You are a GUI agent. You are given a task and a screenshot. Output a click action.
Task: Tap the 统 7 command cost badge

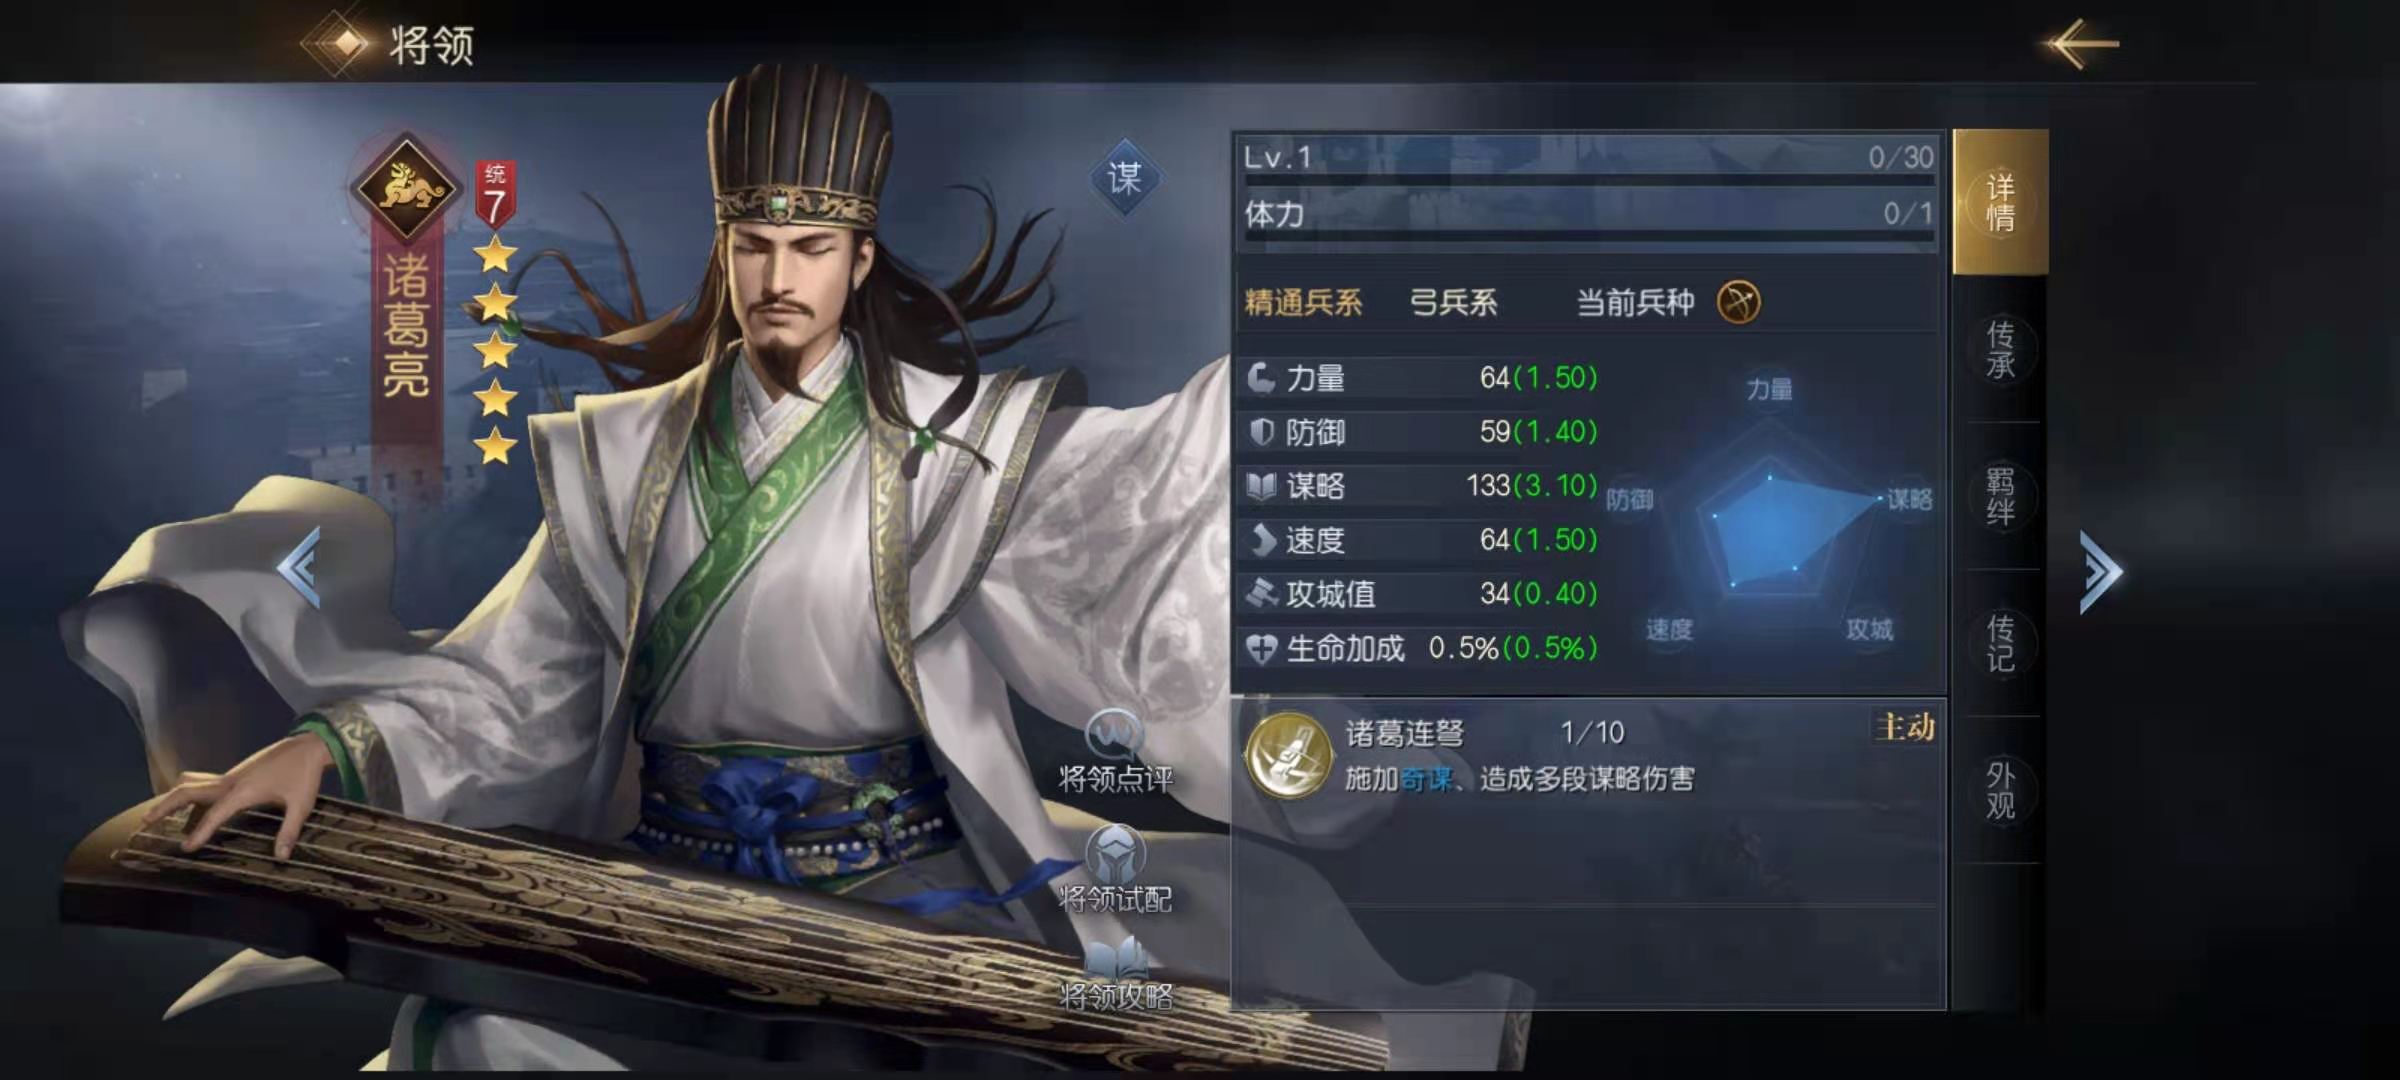(495, 194)
